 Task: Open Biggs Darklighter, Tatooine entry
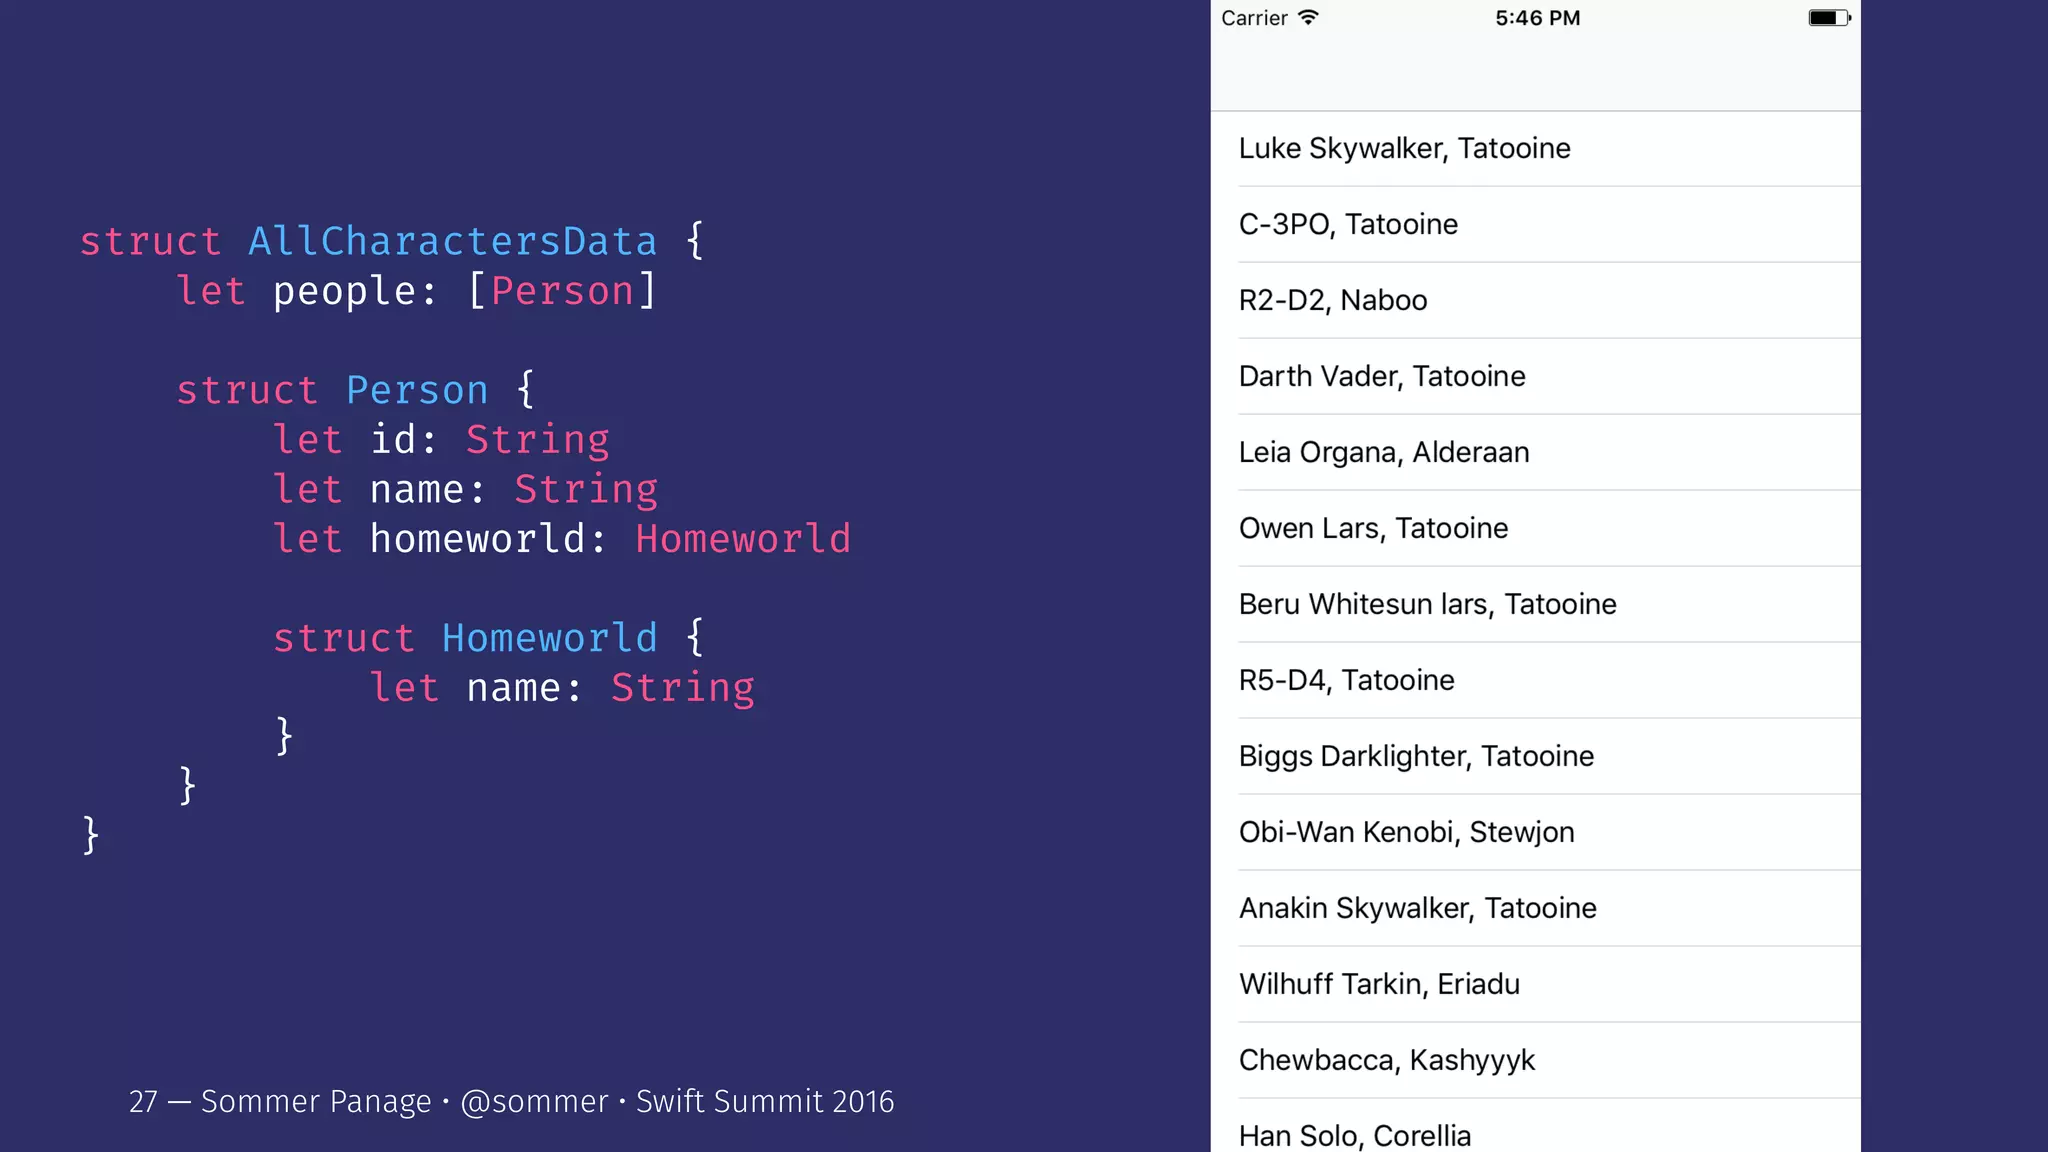click(x=1536, y=757)
